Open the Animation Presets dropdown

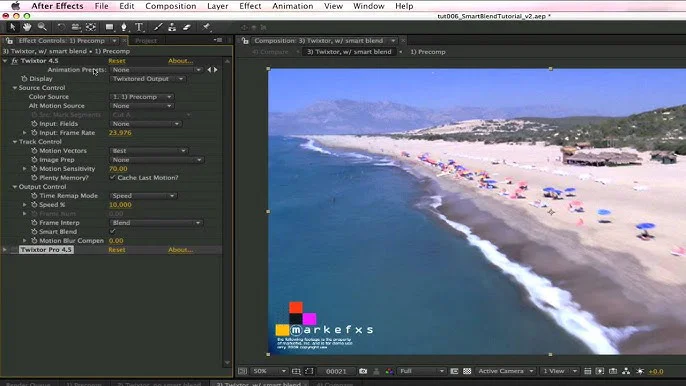pos(156,70)
